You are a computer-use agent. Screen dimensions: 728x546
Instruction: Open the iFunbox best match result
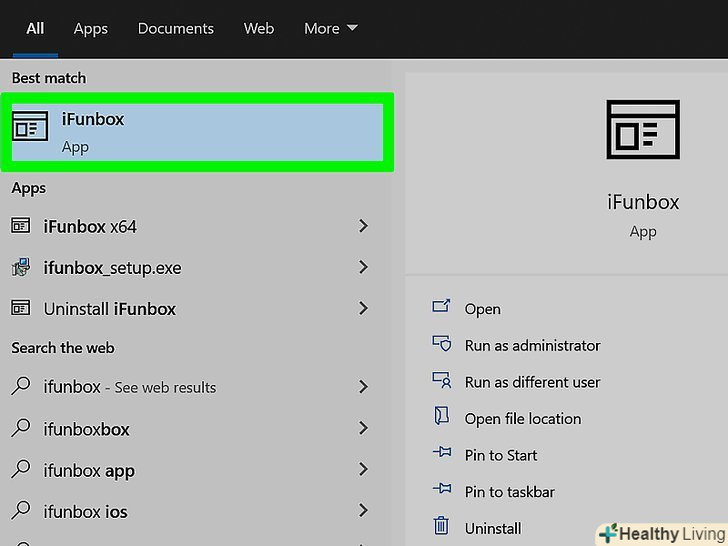click(197, 132)
